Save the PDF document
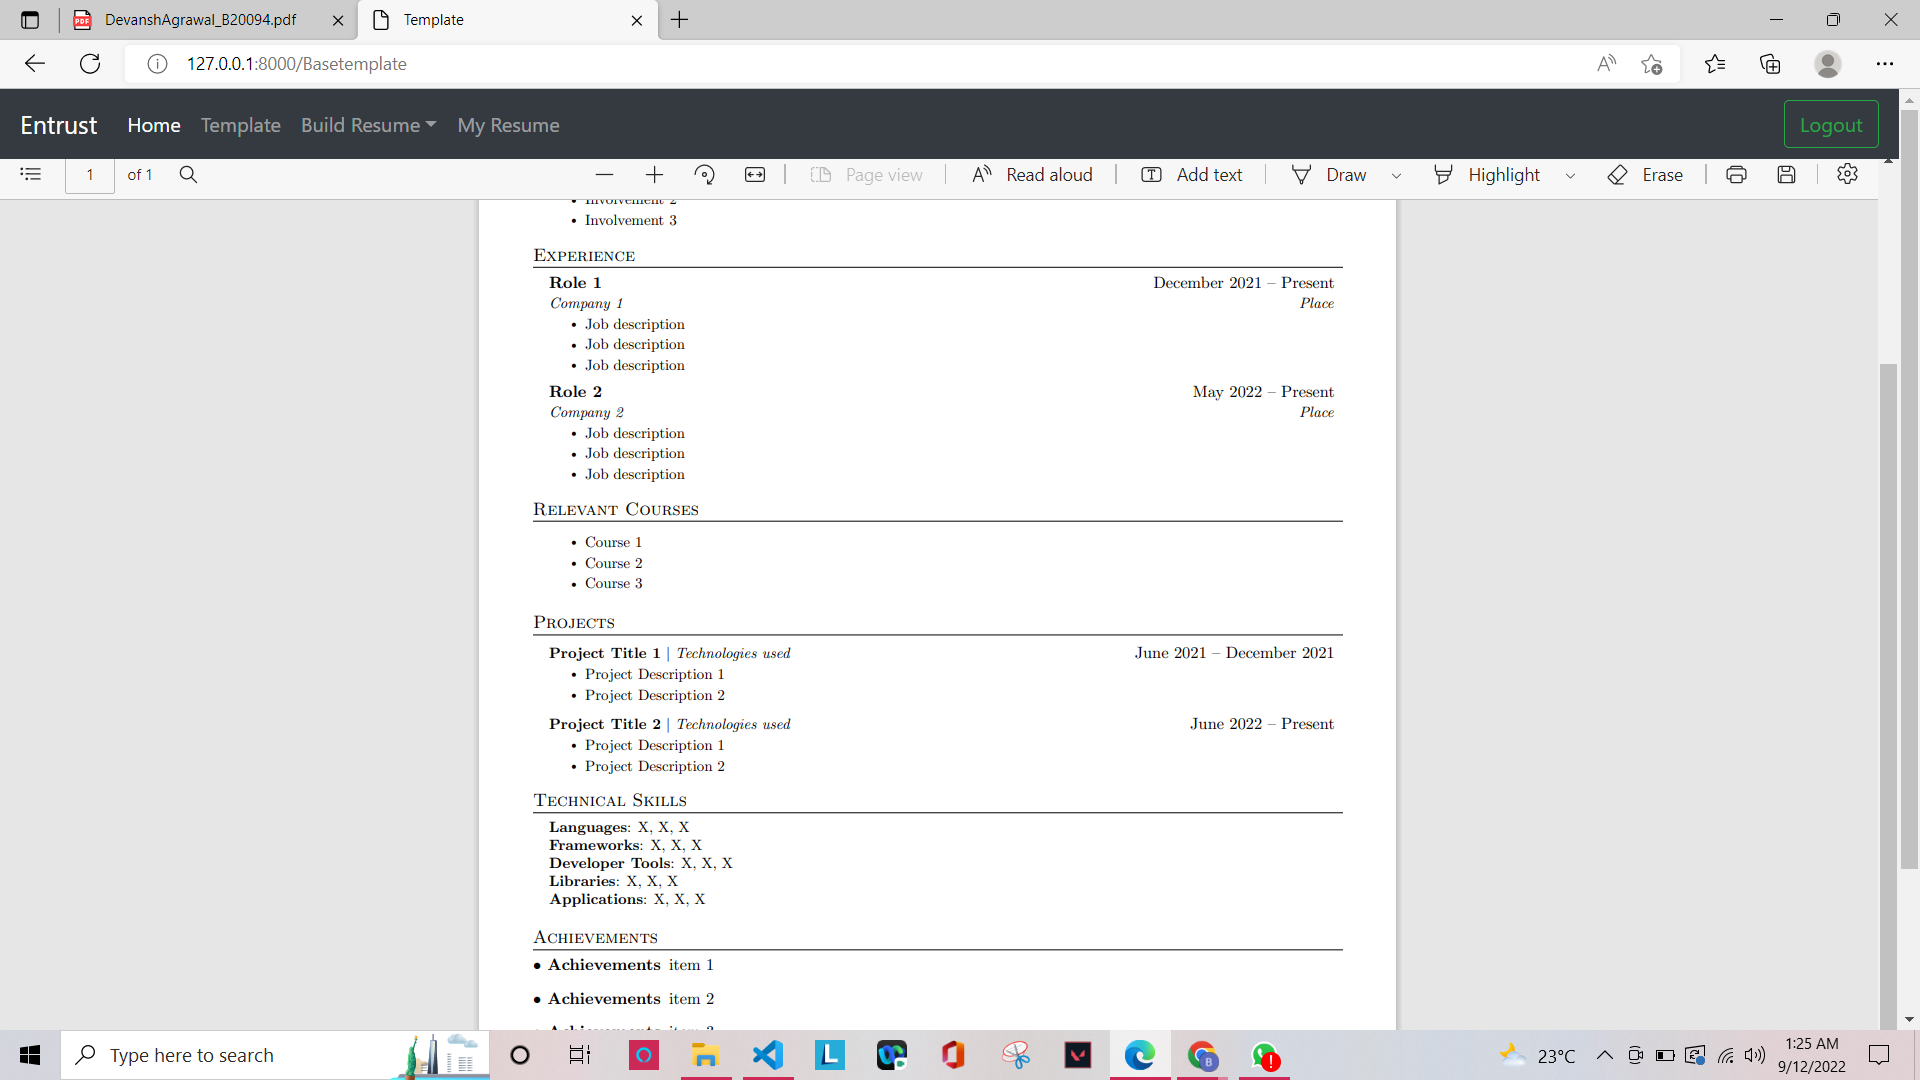The height and width of the screenshot is (1080, 1920). [x=1787, y=174]
